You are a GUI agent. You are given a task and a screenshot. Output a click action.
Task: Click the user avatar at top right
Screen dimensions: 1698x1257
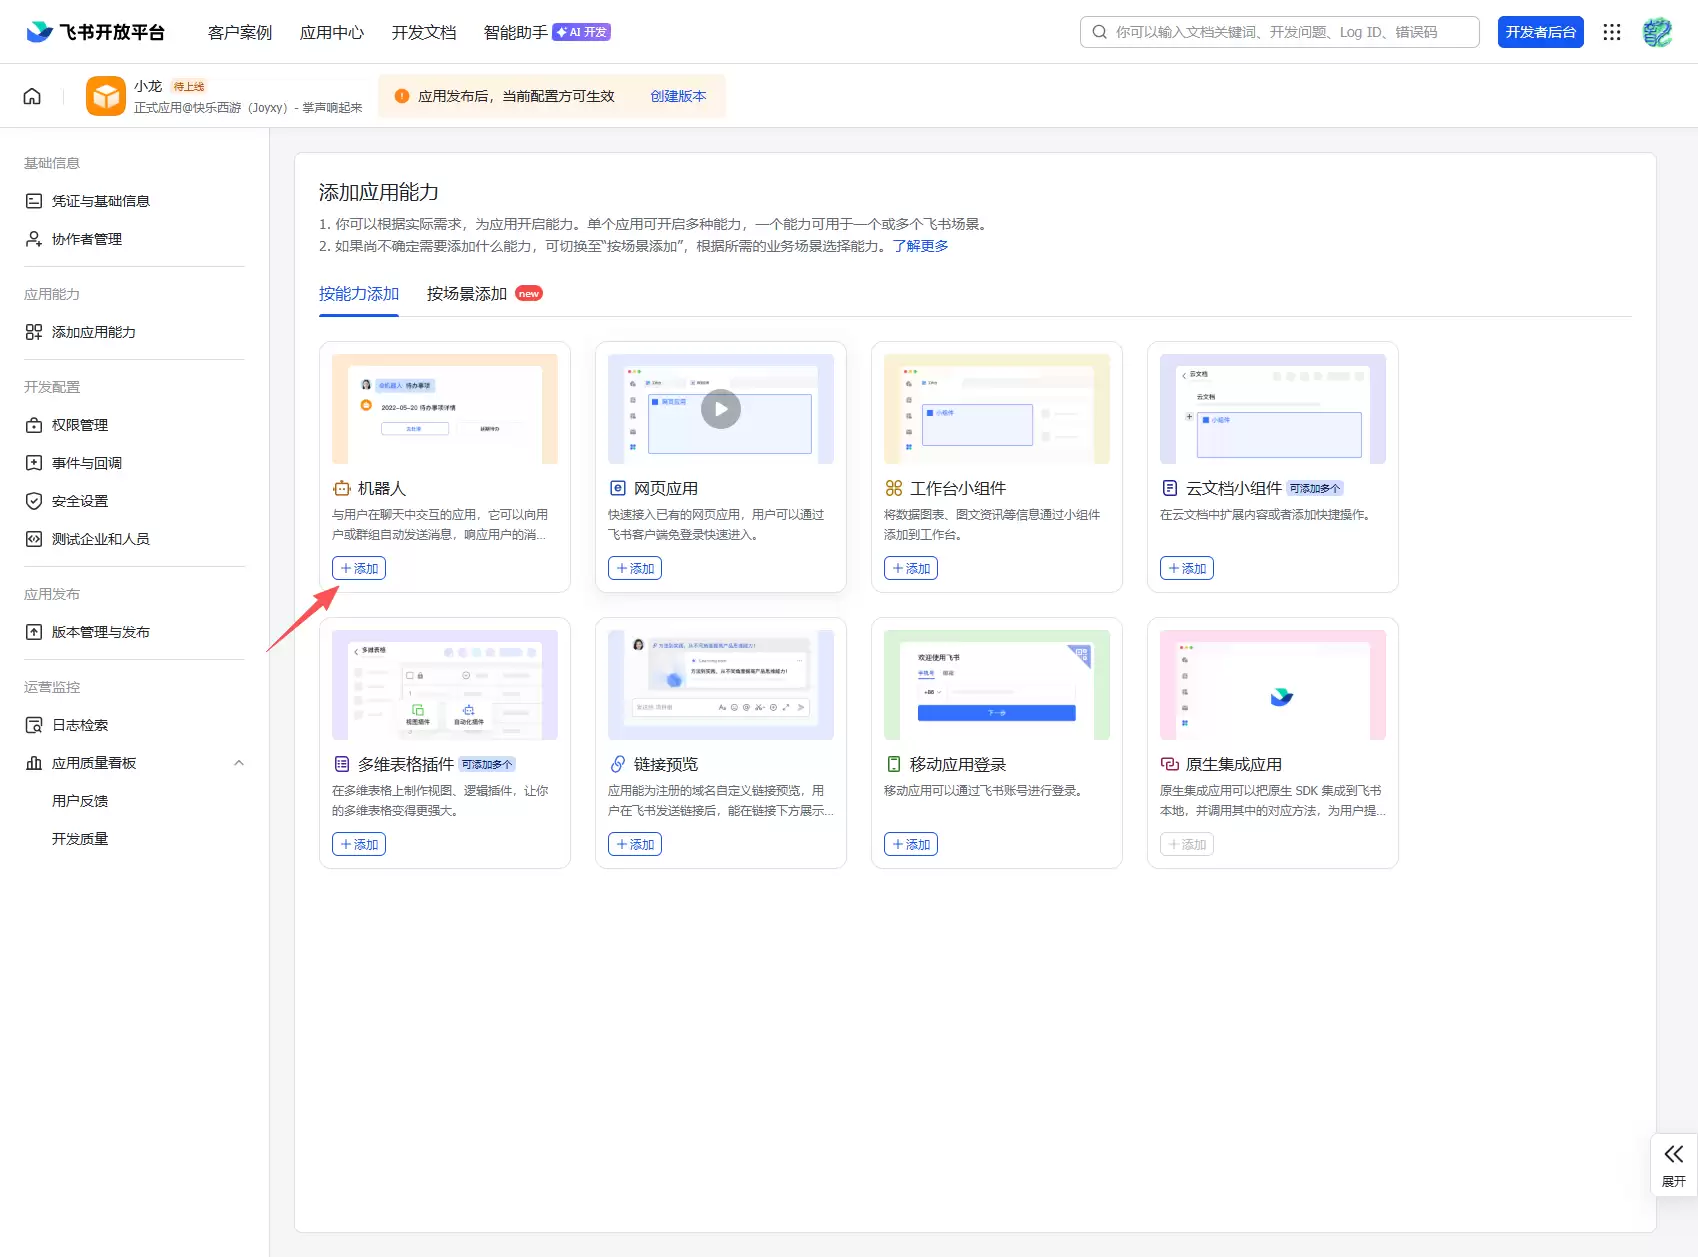point(1657,32)
